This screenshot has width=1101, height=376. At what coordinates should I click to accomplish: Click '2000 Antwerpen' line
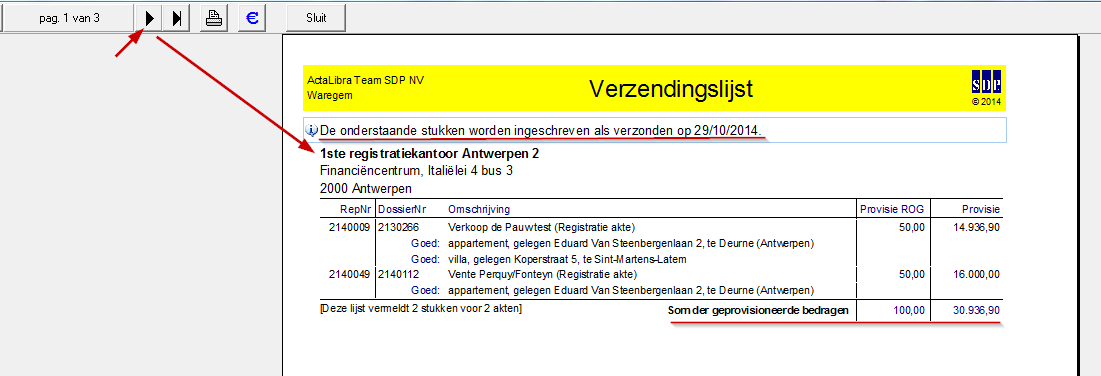tap(365, 188)
